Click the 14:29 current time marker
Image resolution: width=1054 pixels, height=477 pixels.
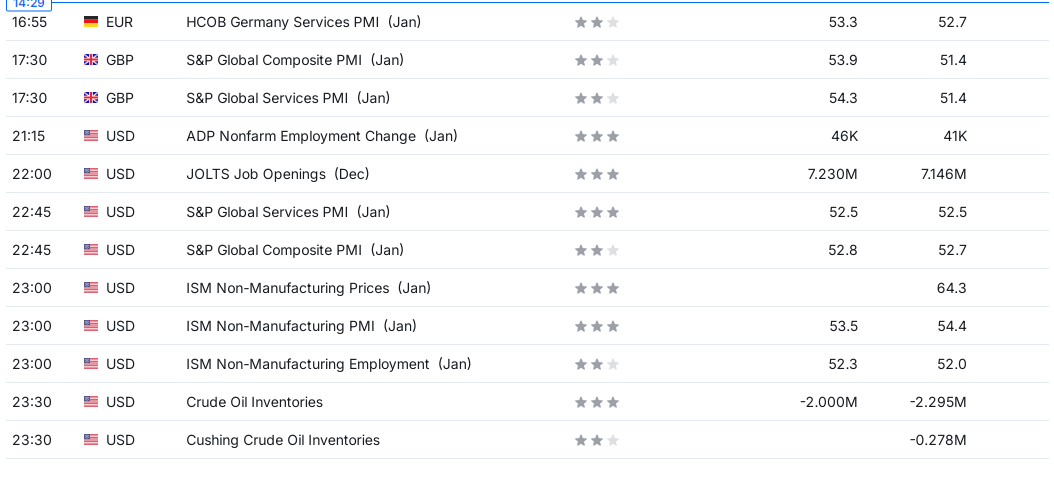pyautogui.click(x=28, y=4)
